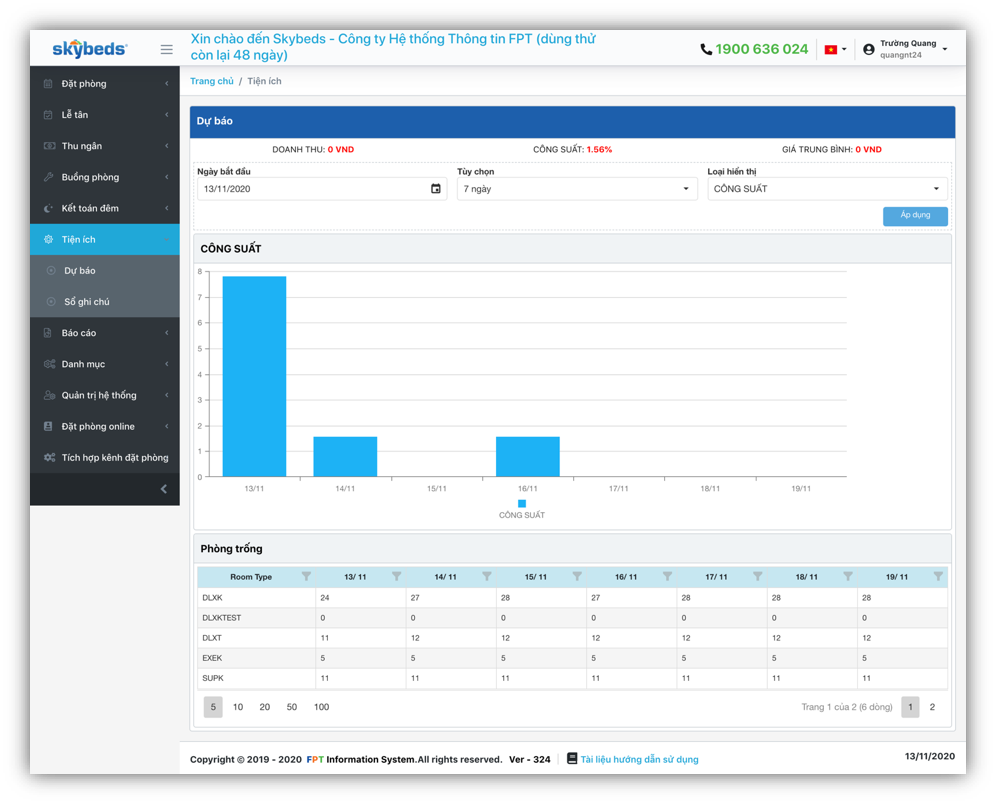Expand the Đặt phòng sidebar menu
The height and width of the screenshot is (804, 996).
(104, 84)
